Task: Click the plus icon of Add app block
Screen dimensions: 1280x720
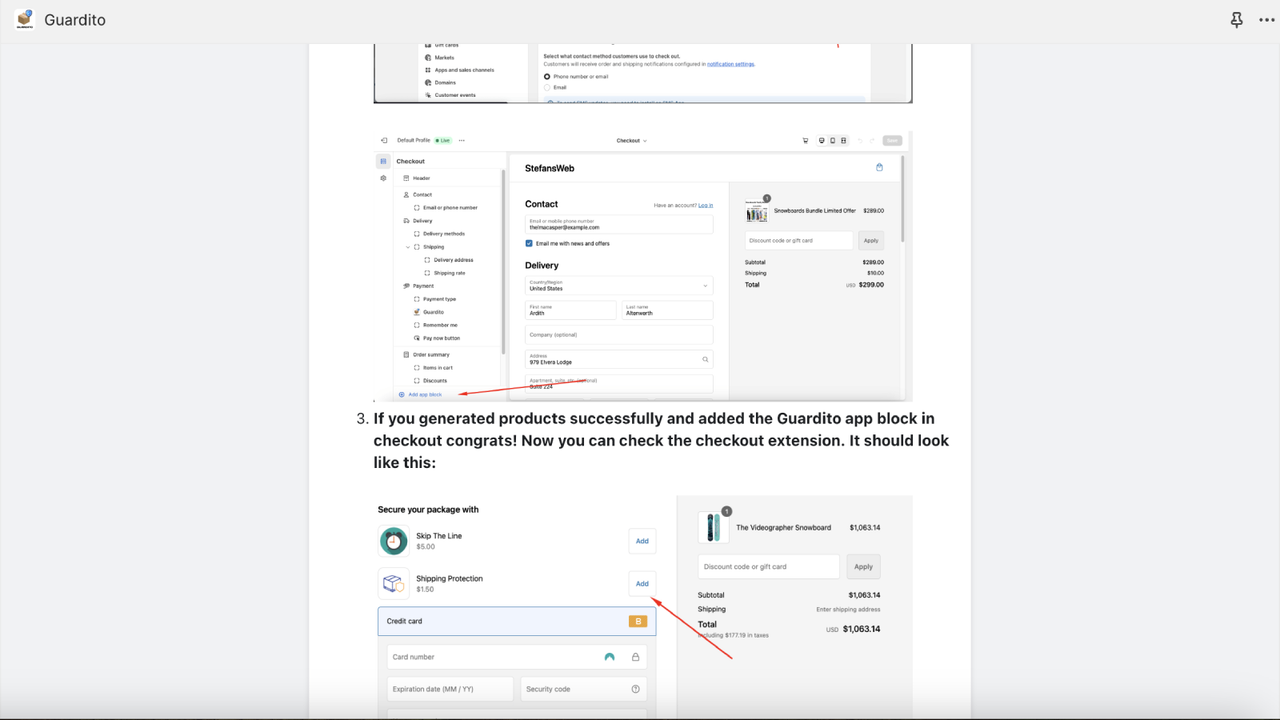Action: pos(402,394)
